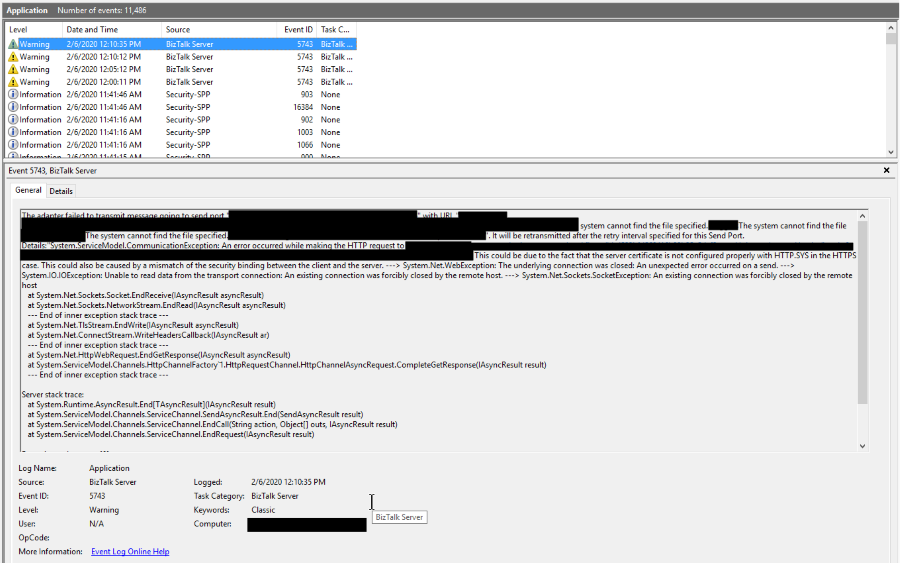Click the warning icon of the 12:00:11 PM event
Viewport: 900px width, 563px height.
pos(13,82)
